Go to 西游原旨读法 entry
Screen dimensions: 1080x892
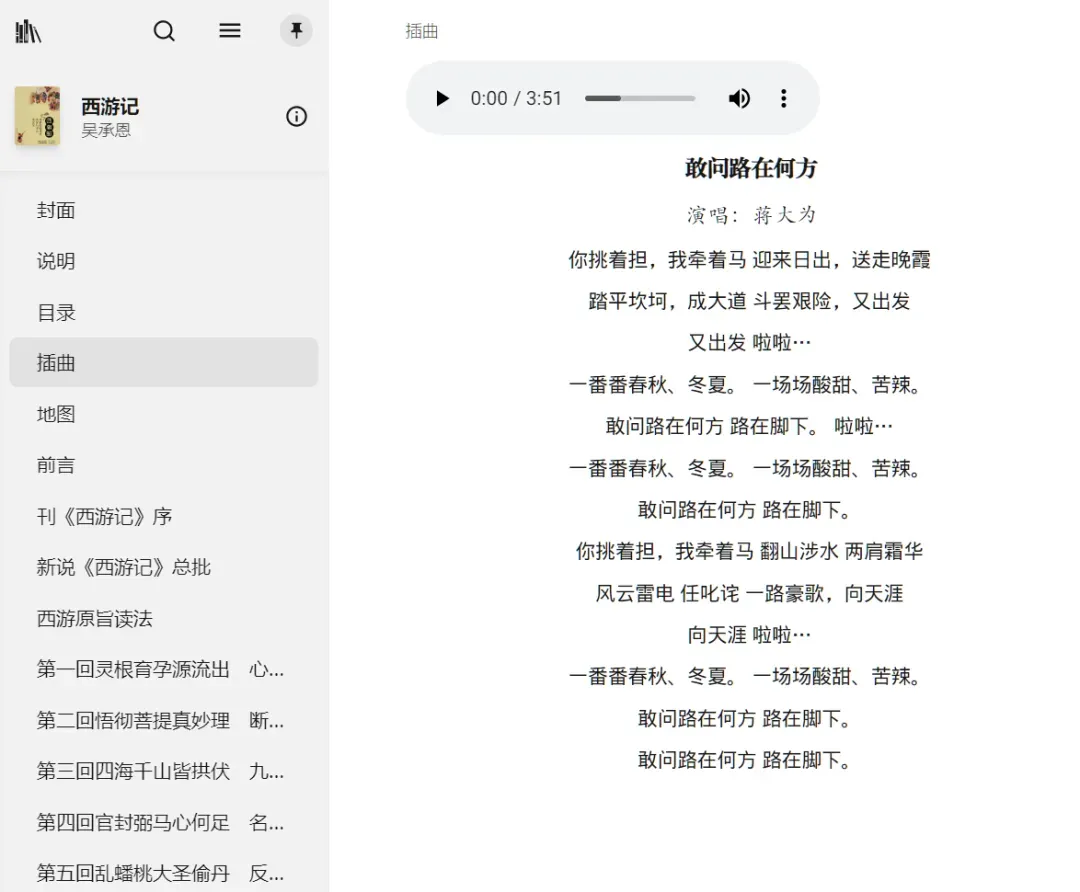click(x=164, y=618)
